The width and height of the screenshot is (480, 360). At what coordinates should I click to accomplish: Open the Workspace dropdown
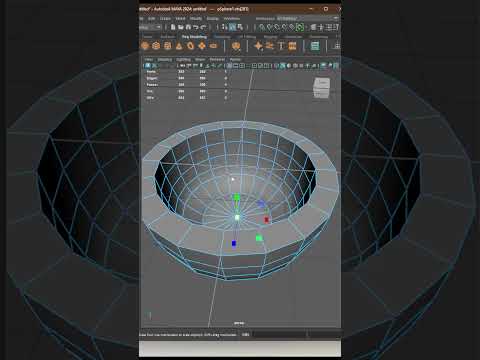point(307,18)
